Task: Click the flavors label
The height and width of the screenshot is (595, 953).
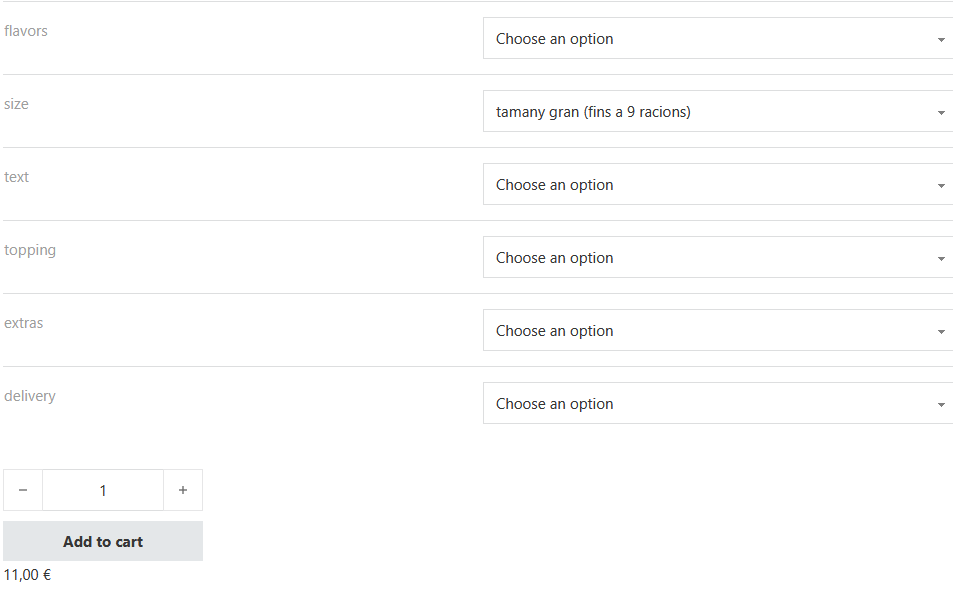Action: click(26, 31)
